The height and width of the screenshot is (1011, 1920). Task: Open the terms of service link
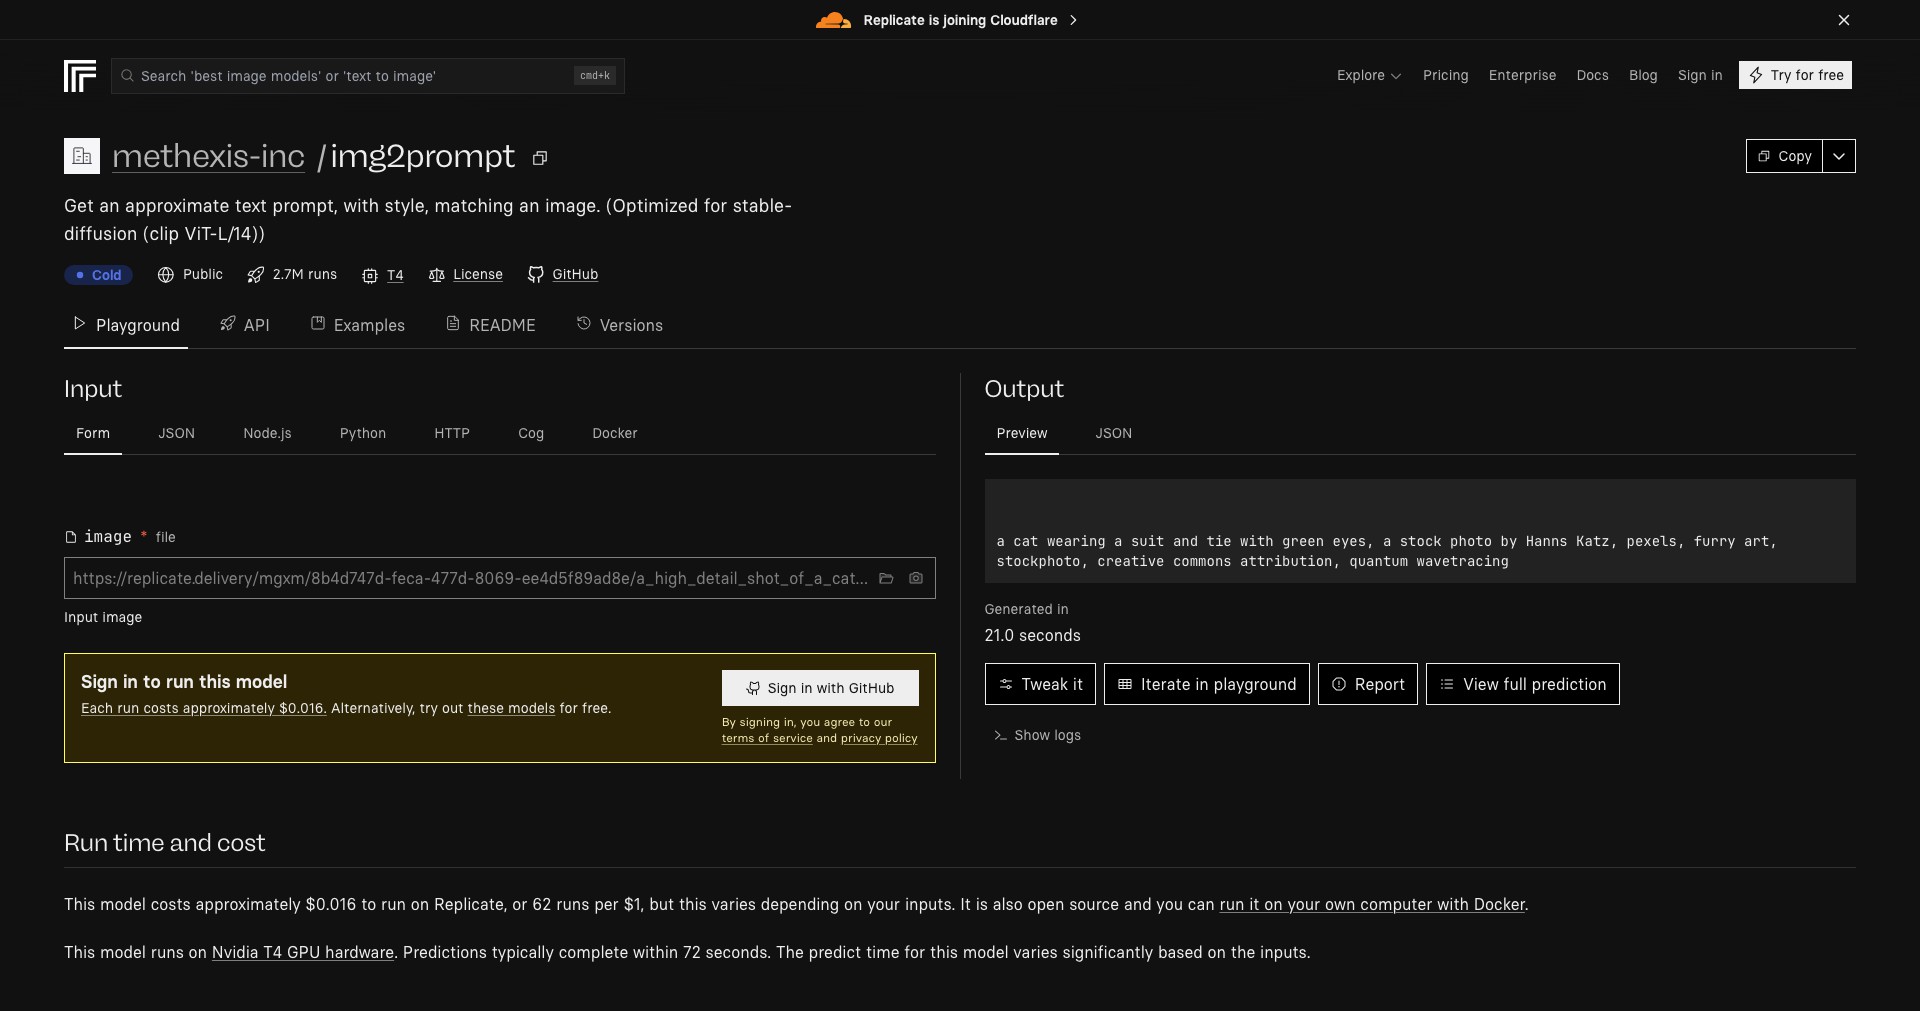[767, 738]
